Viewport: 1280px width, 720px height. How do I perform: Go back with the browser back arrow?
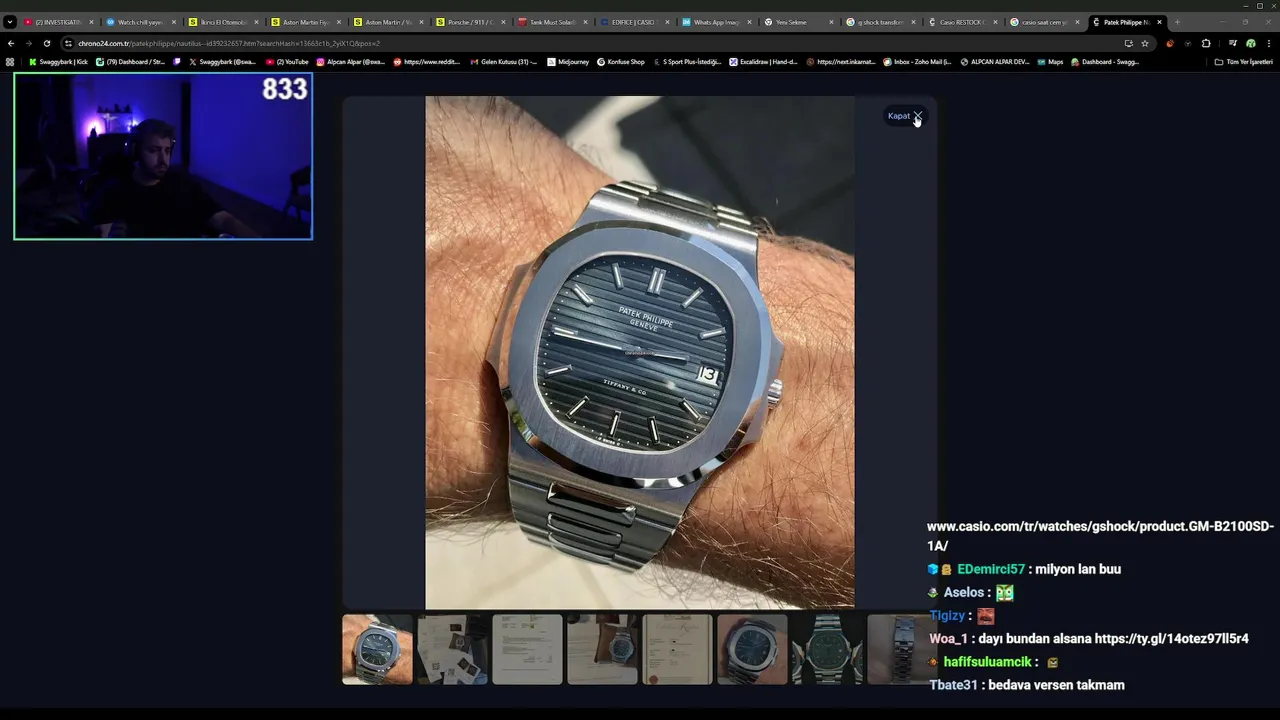tap(11, 43)
